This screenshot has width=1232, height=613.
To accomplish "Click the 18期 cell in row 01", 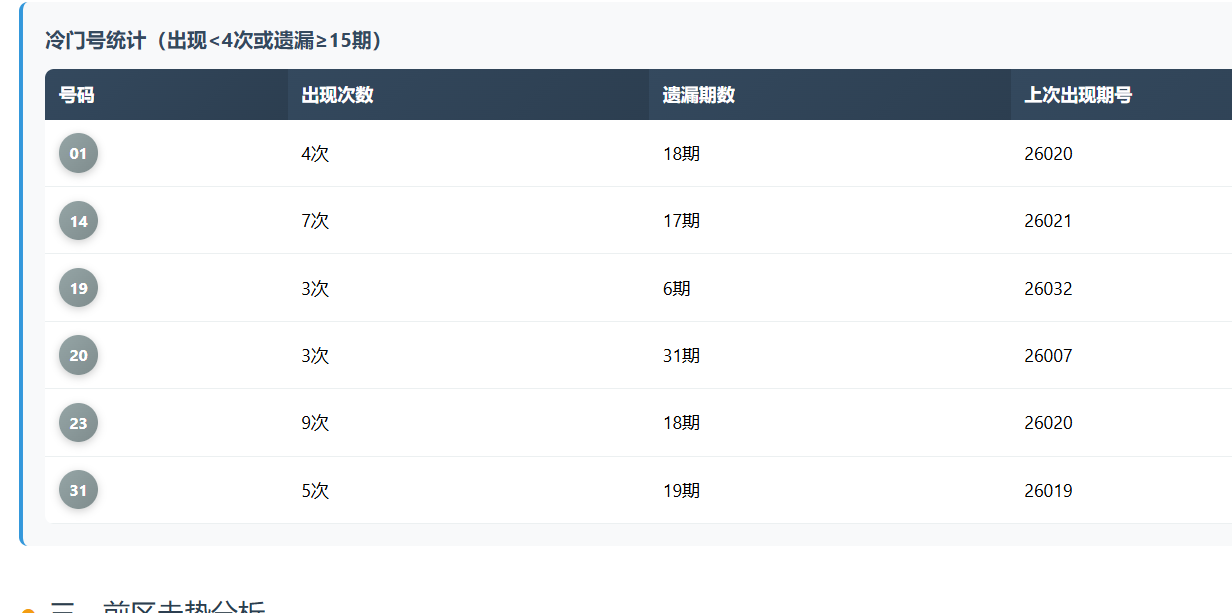I will coord(830,153).
